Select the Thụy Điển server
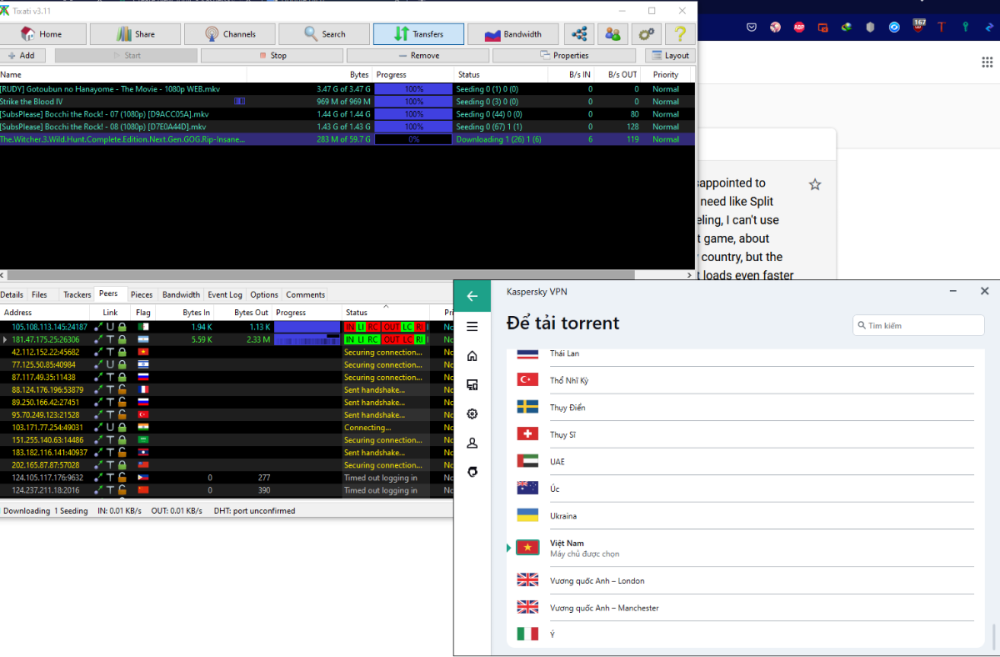1000x657 pixels. 746,407
